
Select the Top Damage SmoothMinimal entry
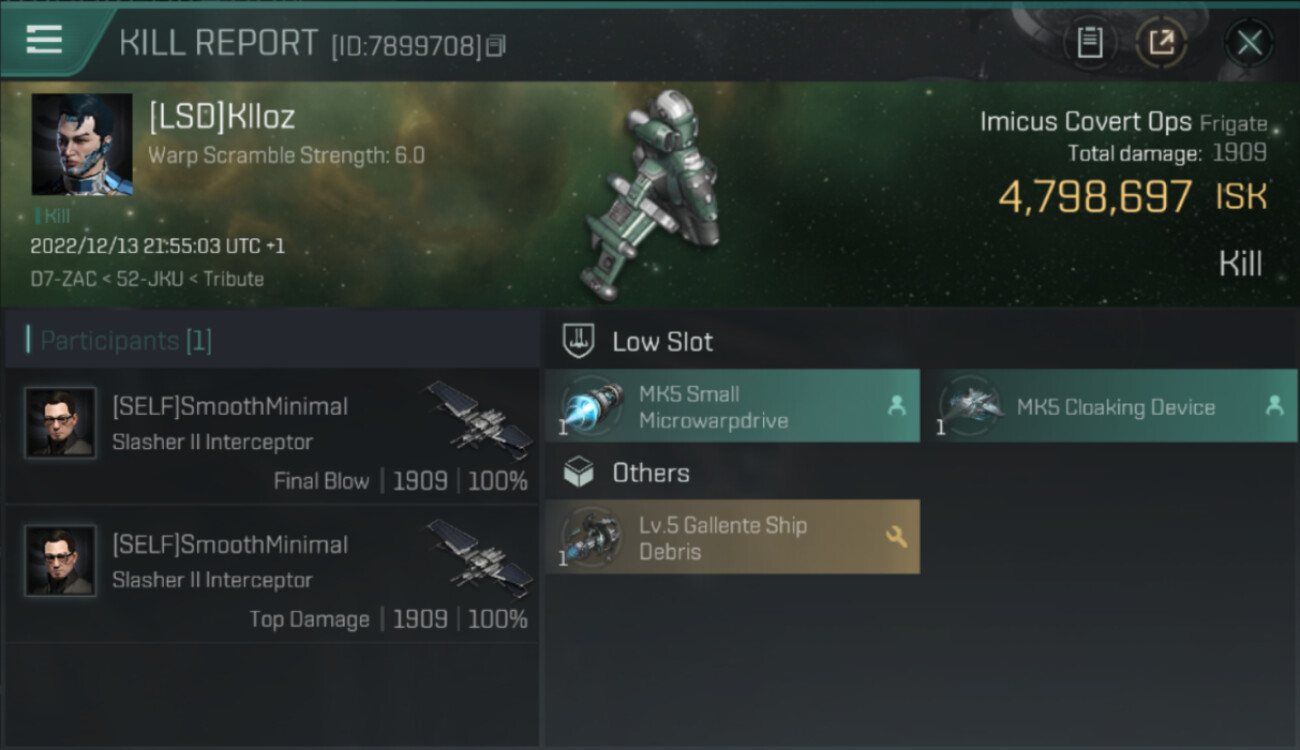(x=272, y=573)
